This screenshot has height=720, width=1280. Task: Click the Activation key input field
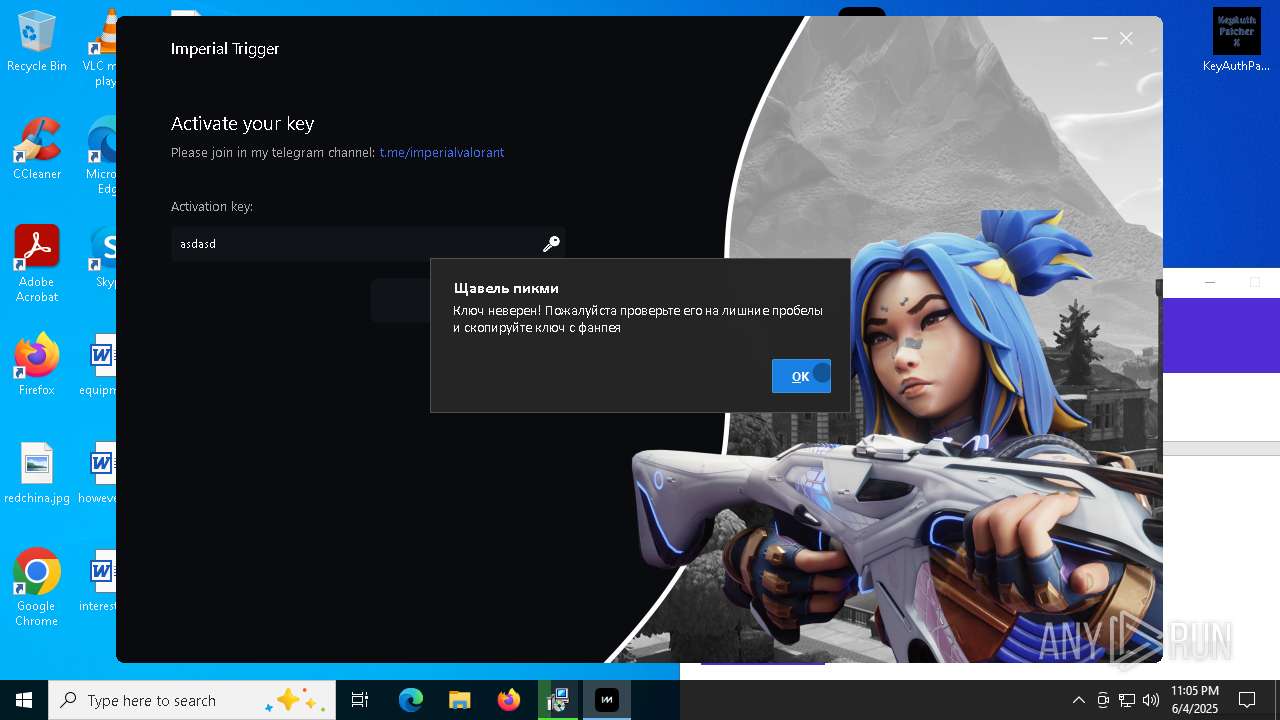pyautogui.click(x=367, y=244)
